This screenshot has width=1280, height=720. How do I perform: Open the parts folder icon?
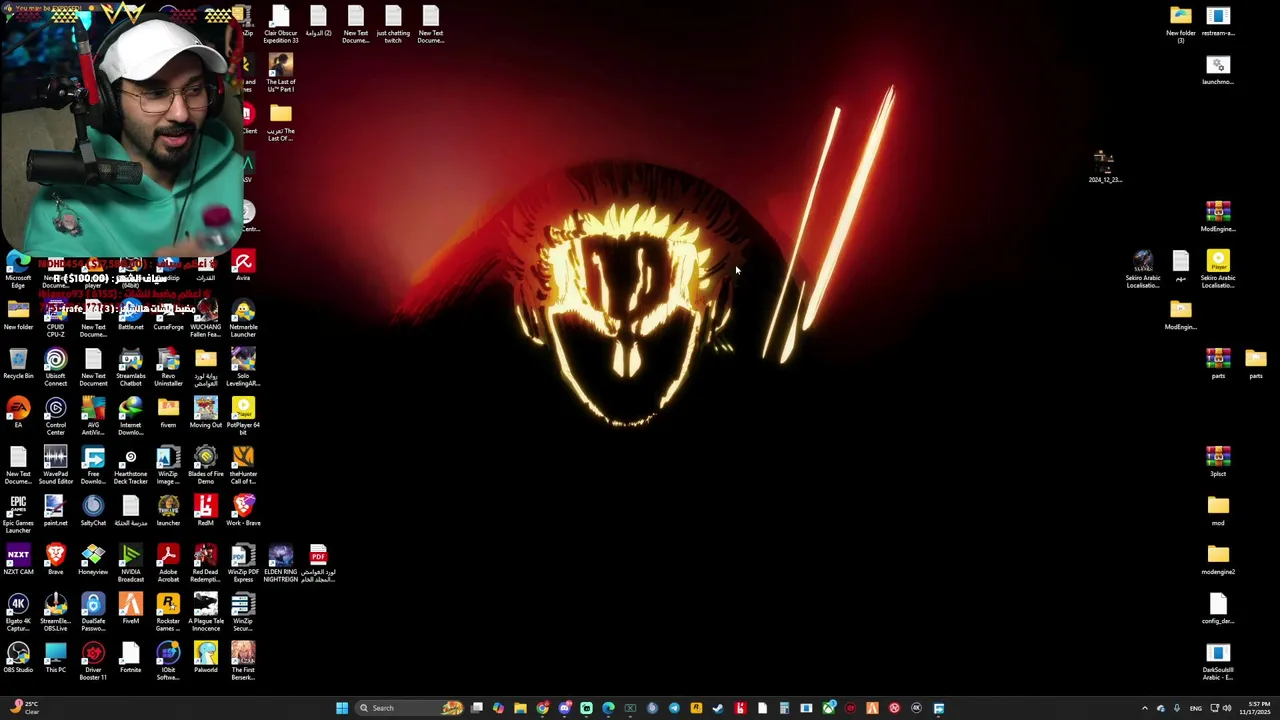[x=1256, y=364]
